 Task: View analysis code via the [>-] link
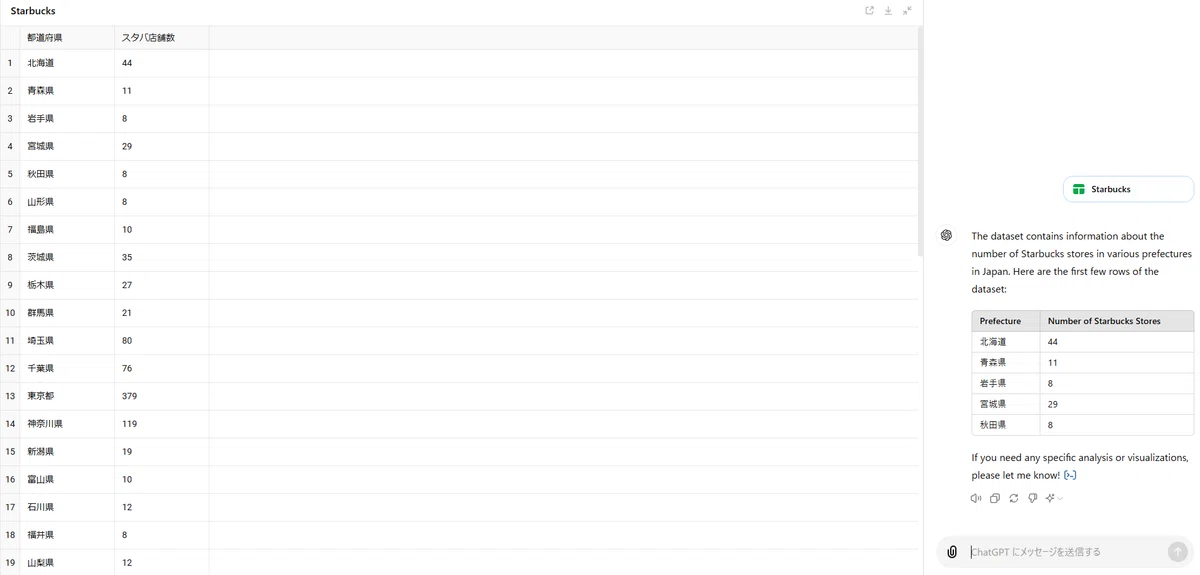(x=1070, y=475)
